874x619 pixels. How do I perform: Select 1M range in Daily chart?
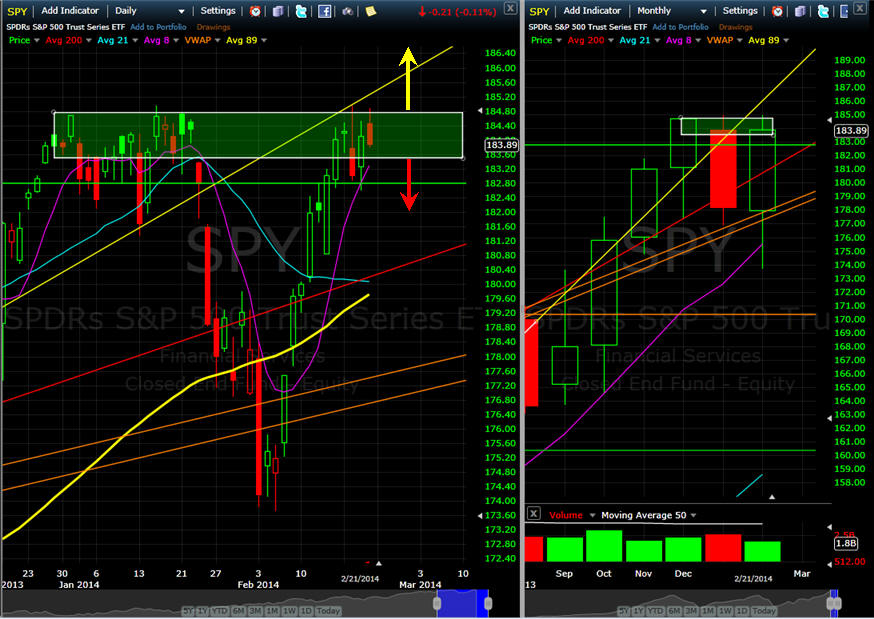(x=273, y=611)
